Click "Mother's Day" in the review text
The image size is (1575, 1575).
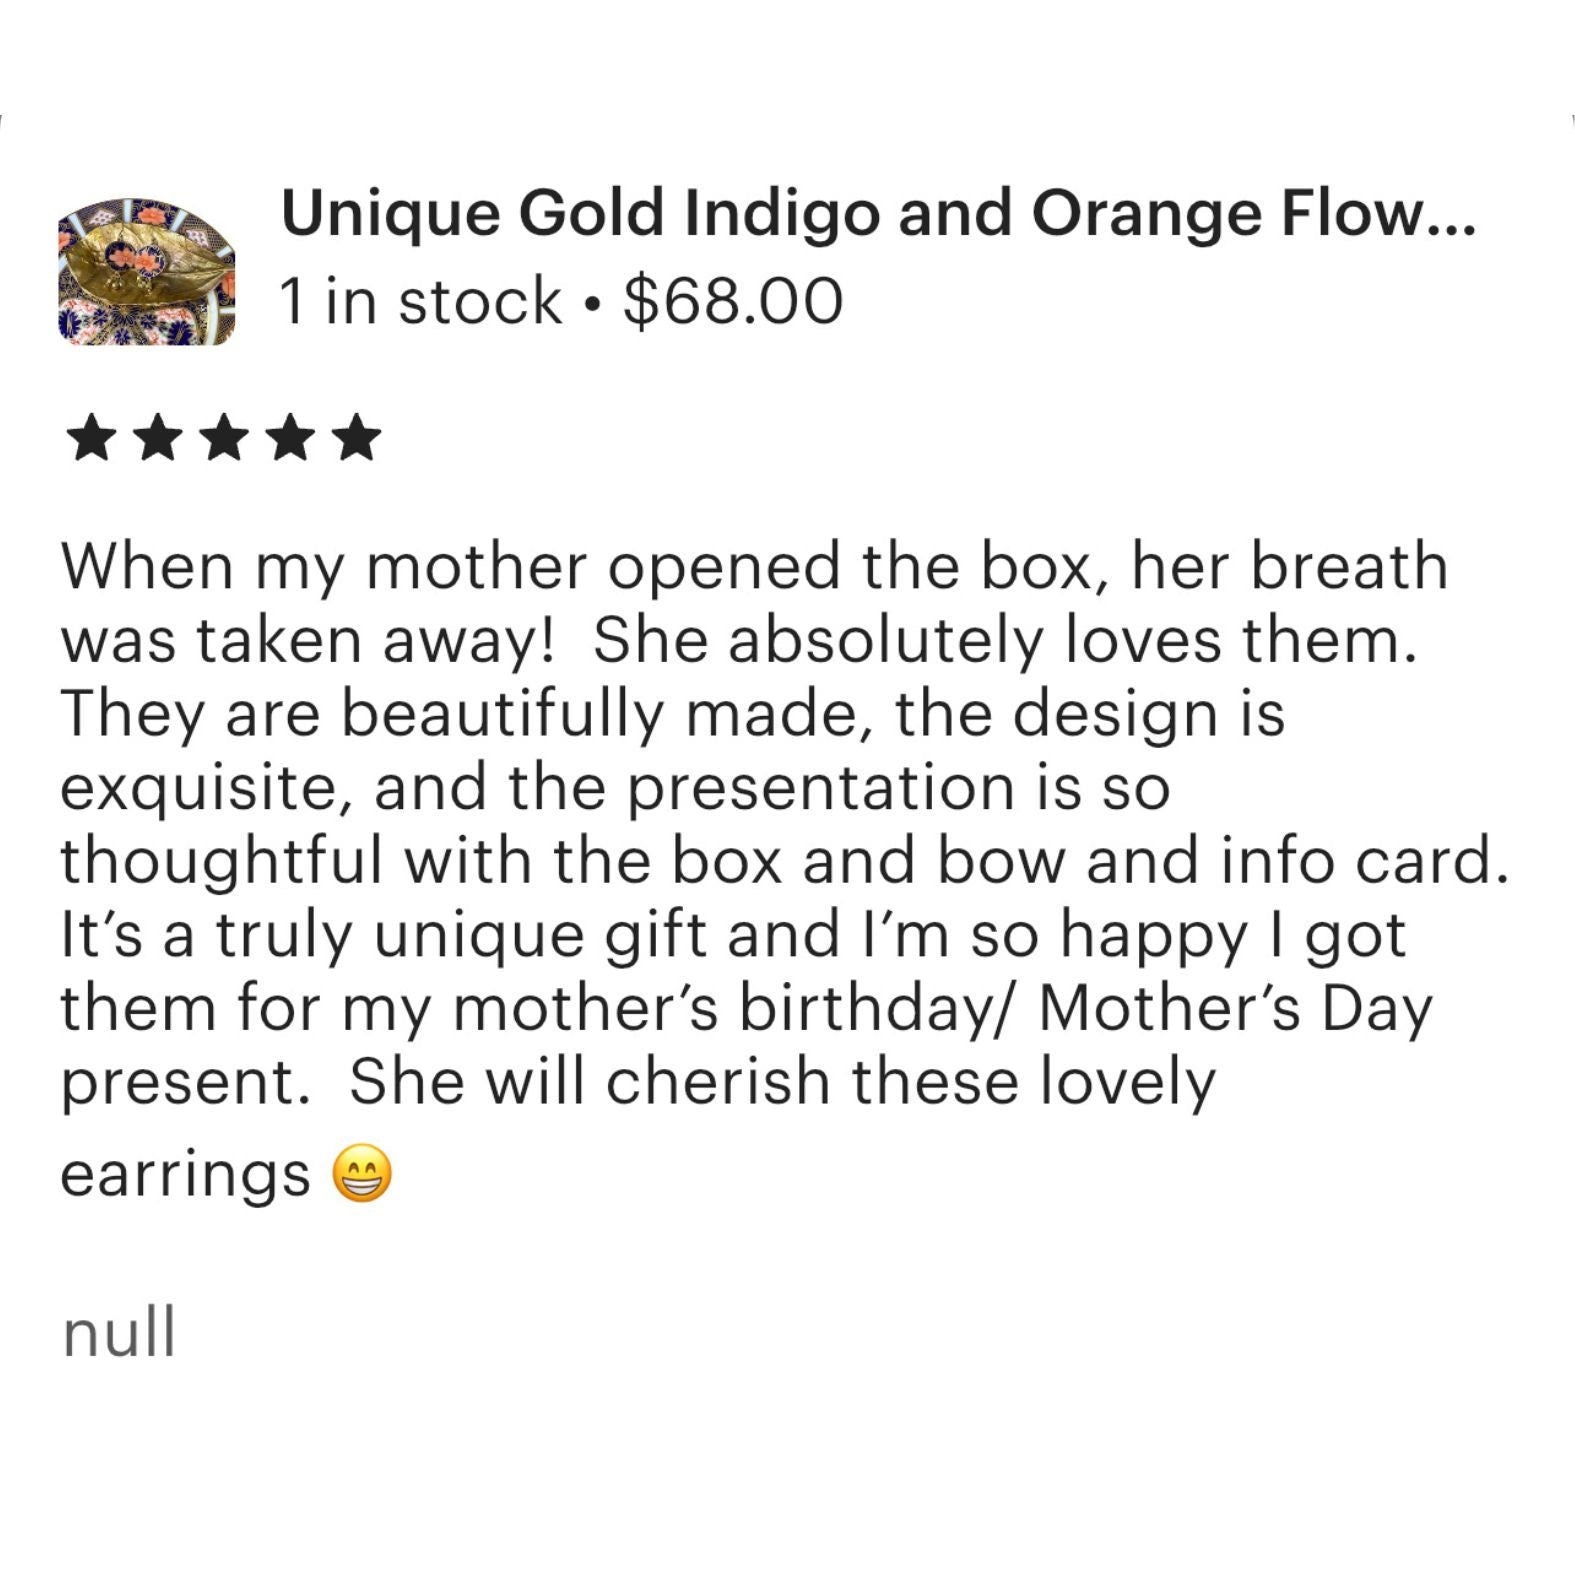(1235, 1008)
